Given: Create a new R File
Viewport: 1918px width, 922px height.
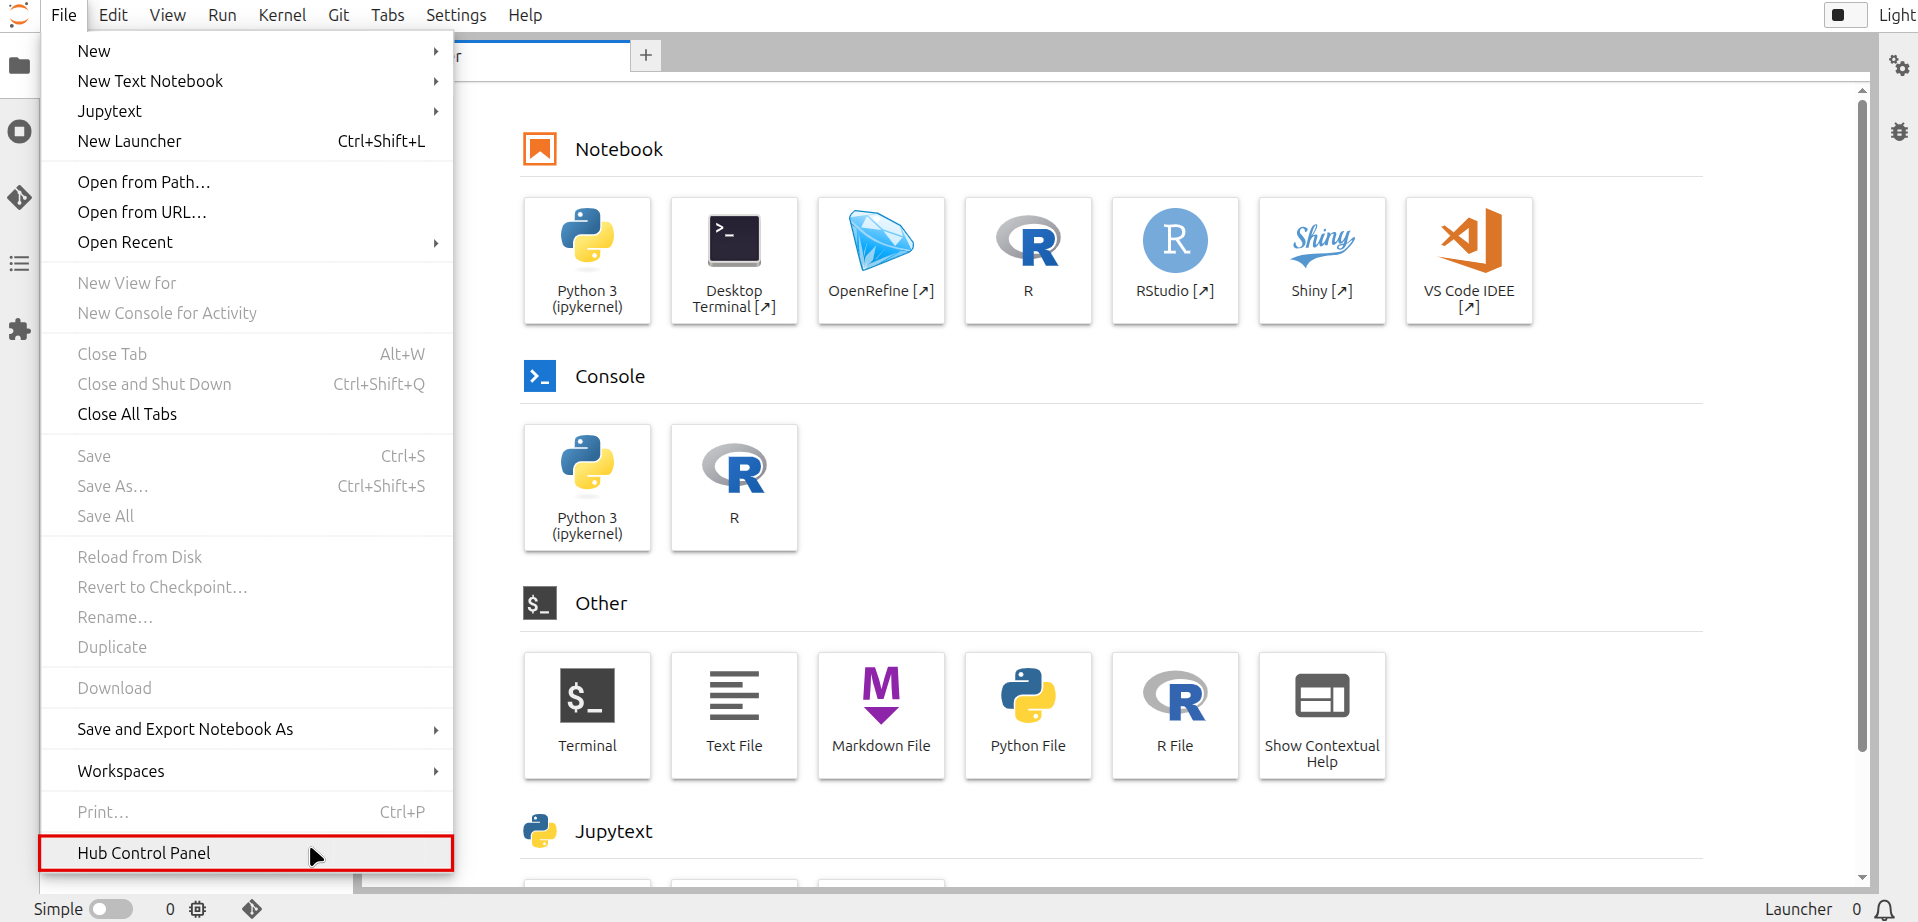Looking at the screenshot, I should 1175,716.
